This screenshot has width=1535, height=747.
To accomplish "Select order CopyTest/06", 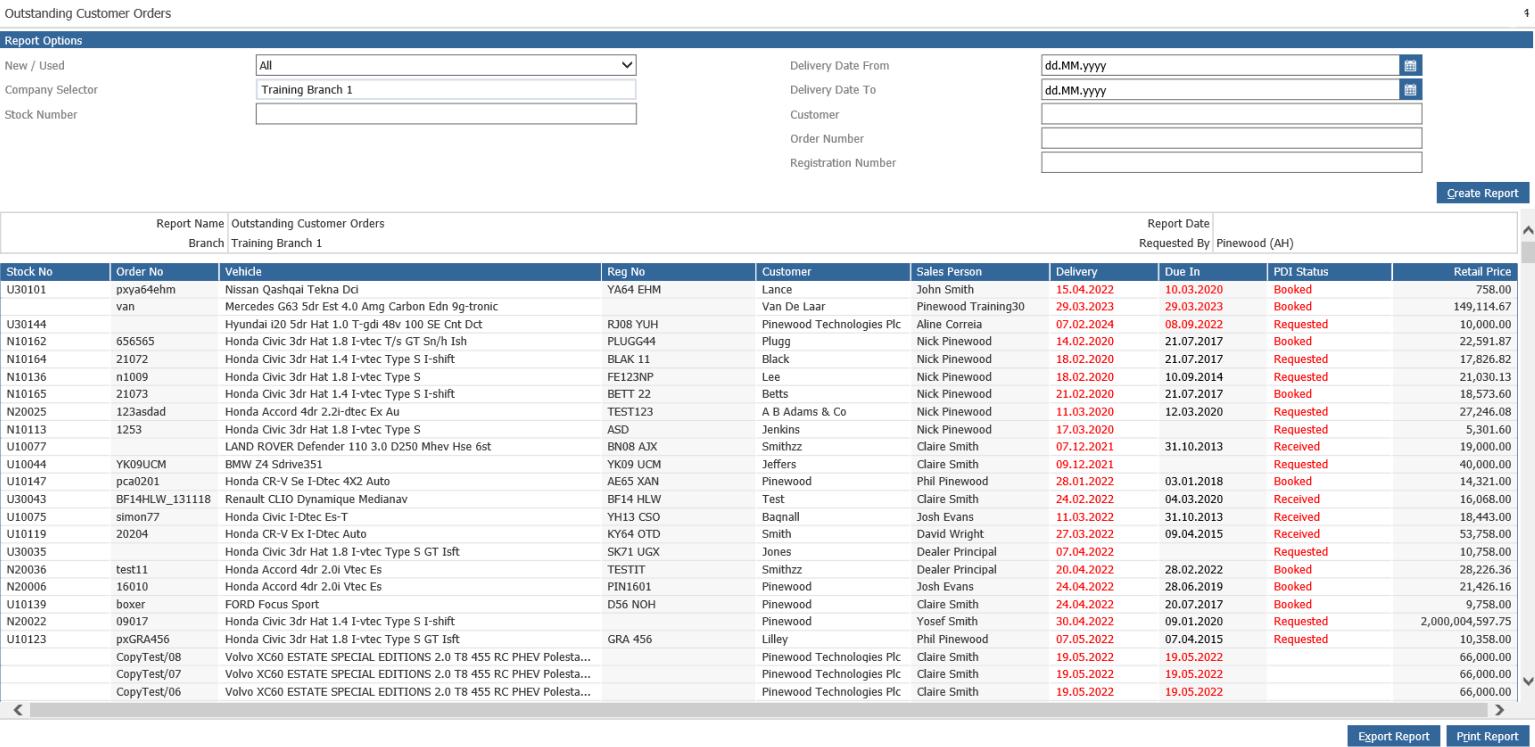I will coord(148,692).
